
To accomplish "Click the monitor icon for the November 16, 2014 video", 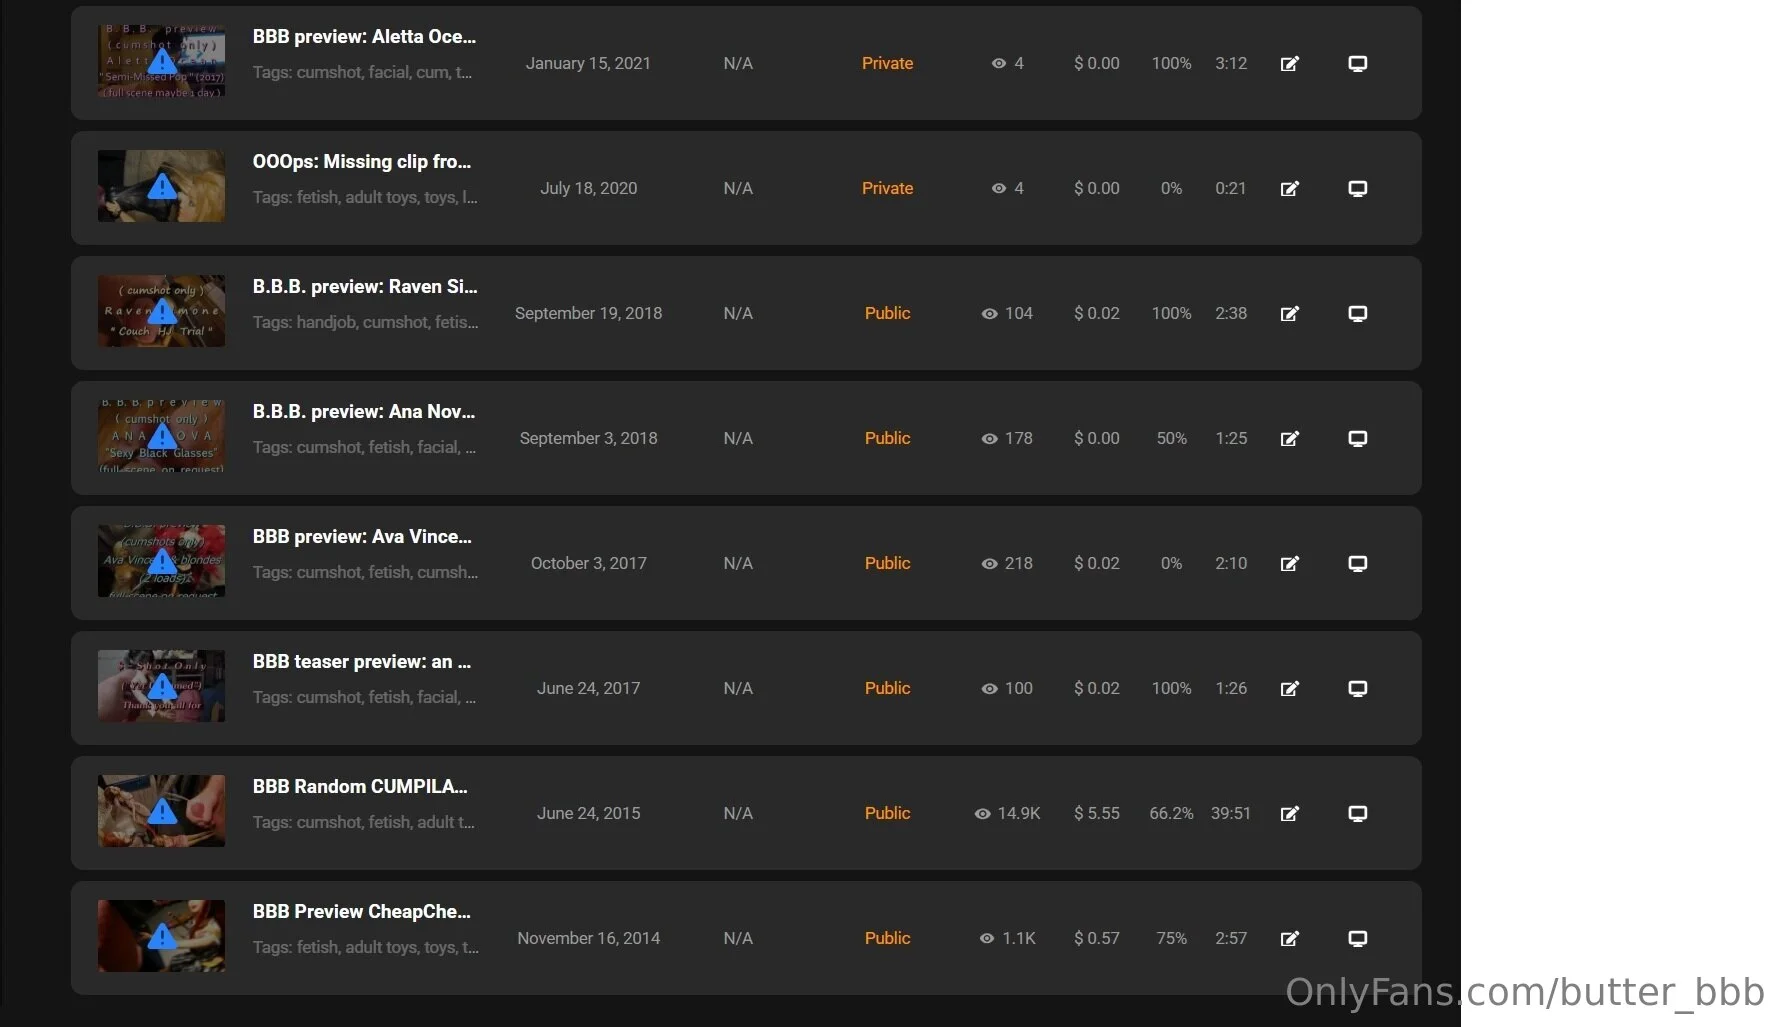I will point(1357,939).
